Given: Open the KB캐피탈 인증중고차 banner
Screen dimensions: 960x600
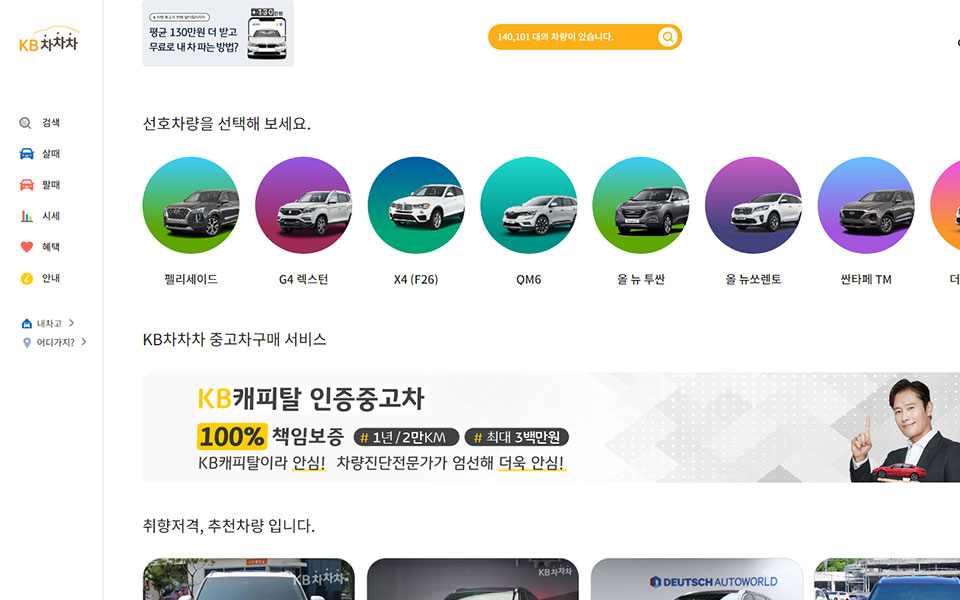Looking at the screenshot, I should 551,427.
